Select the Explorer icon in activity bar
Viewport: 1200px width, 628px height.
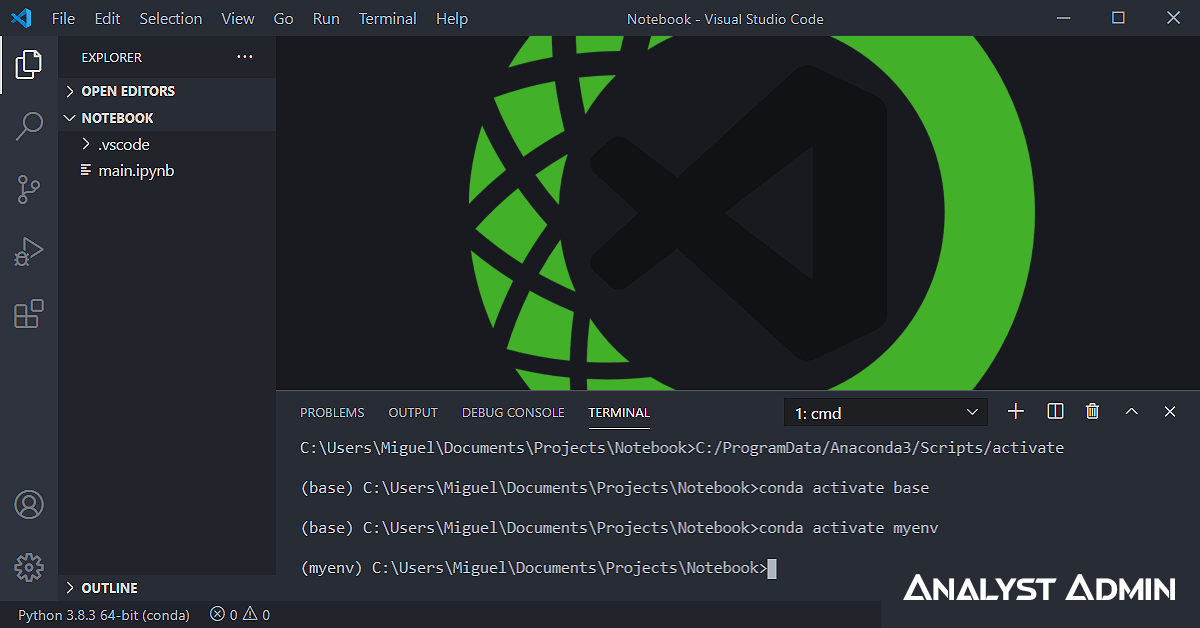pos(29,63)
